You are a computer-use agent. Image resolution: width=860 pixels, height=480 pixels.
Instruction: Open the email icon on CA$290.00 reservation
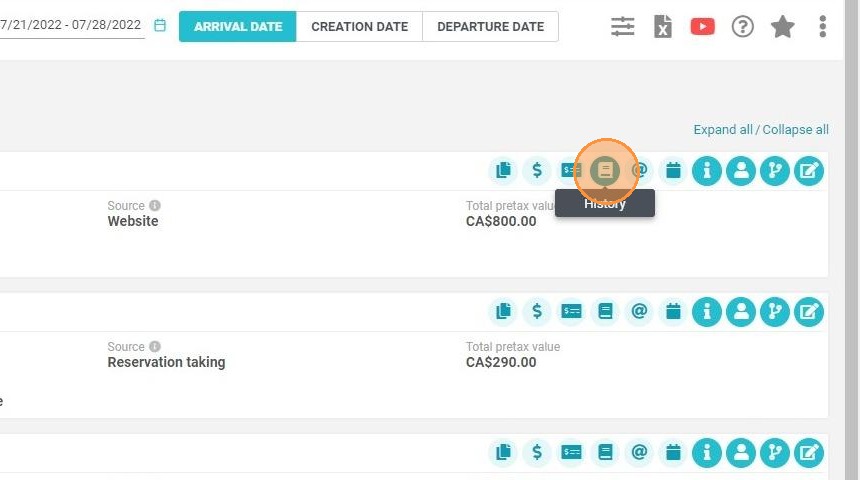639,312
